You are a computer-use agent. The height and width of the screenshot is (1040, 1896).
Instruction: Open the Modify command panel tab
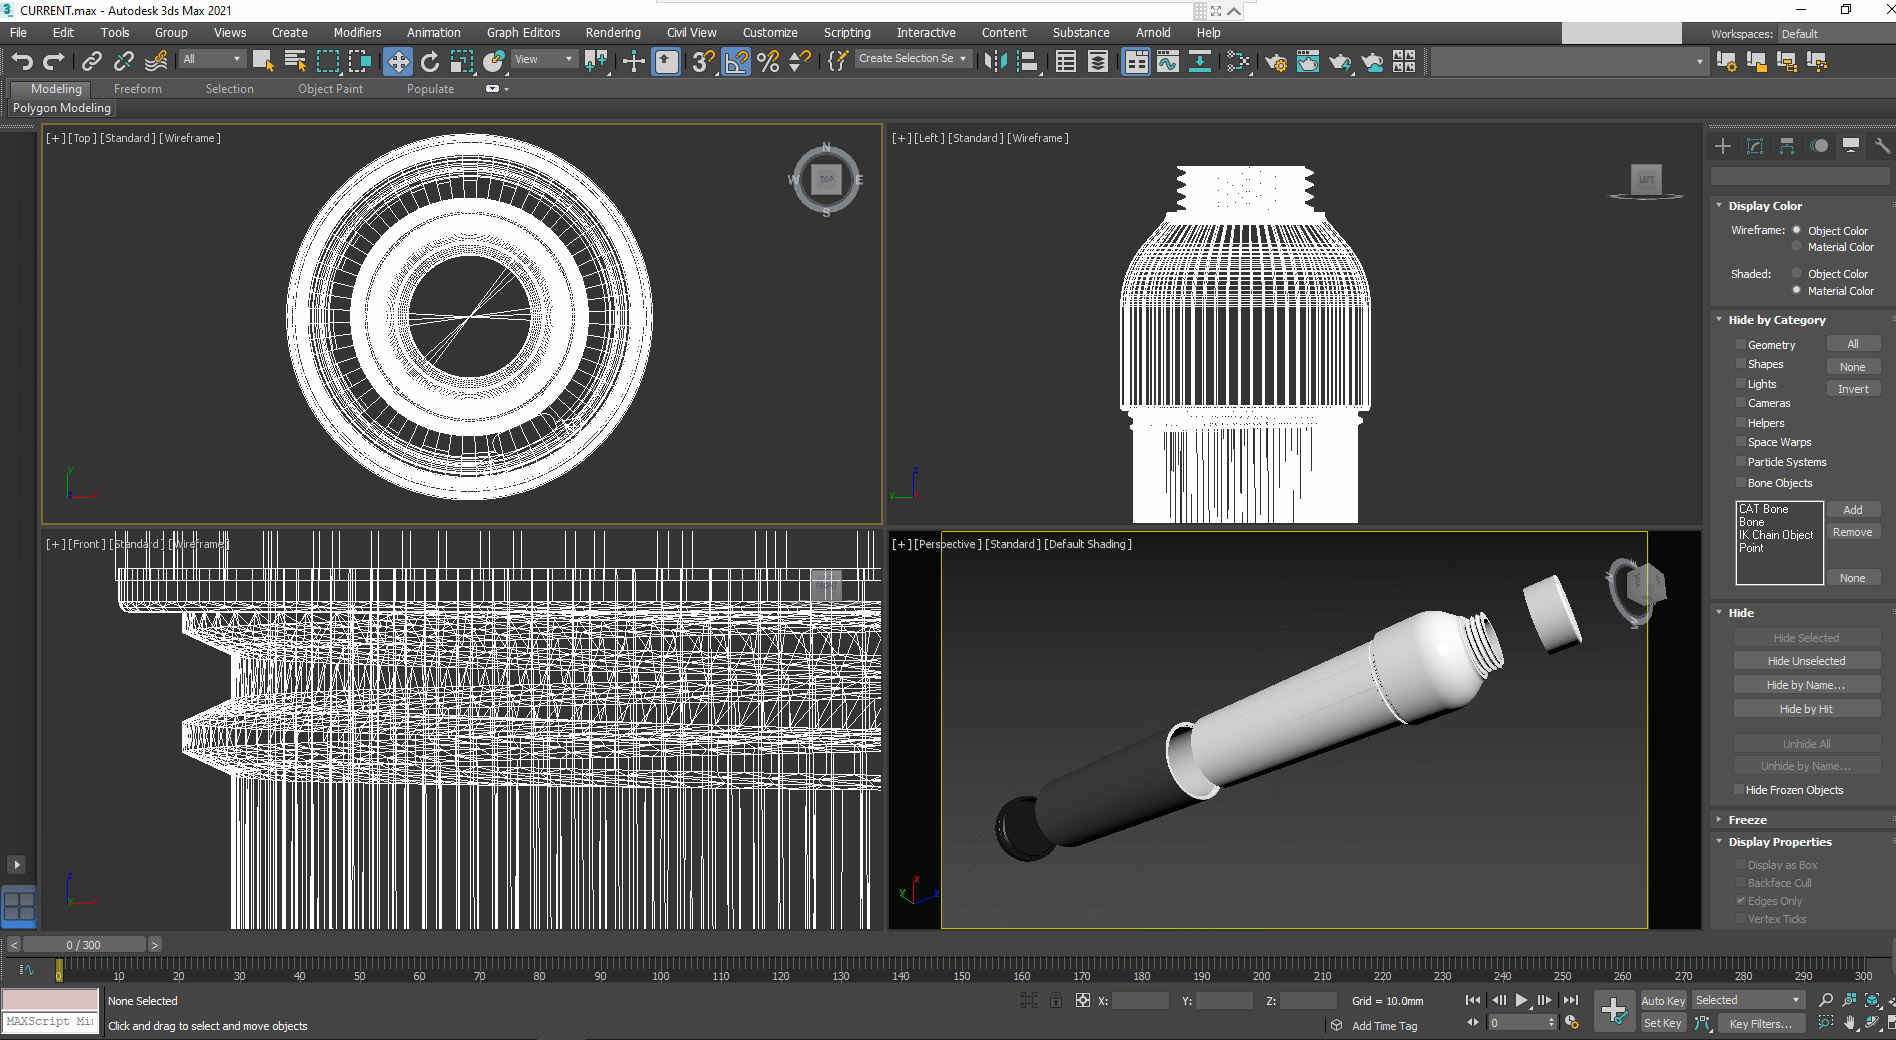(x=1755, y=146)
